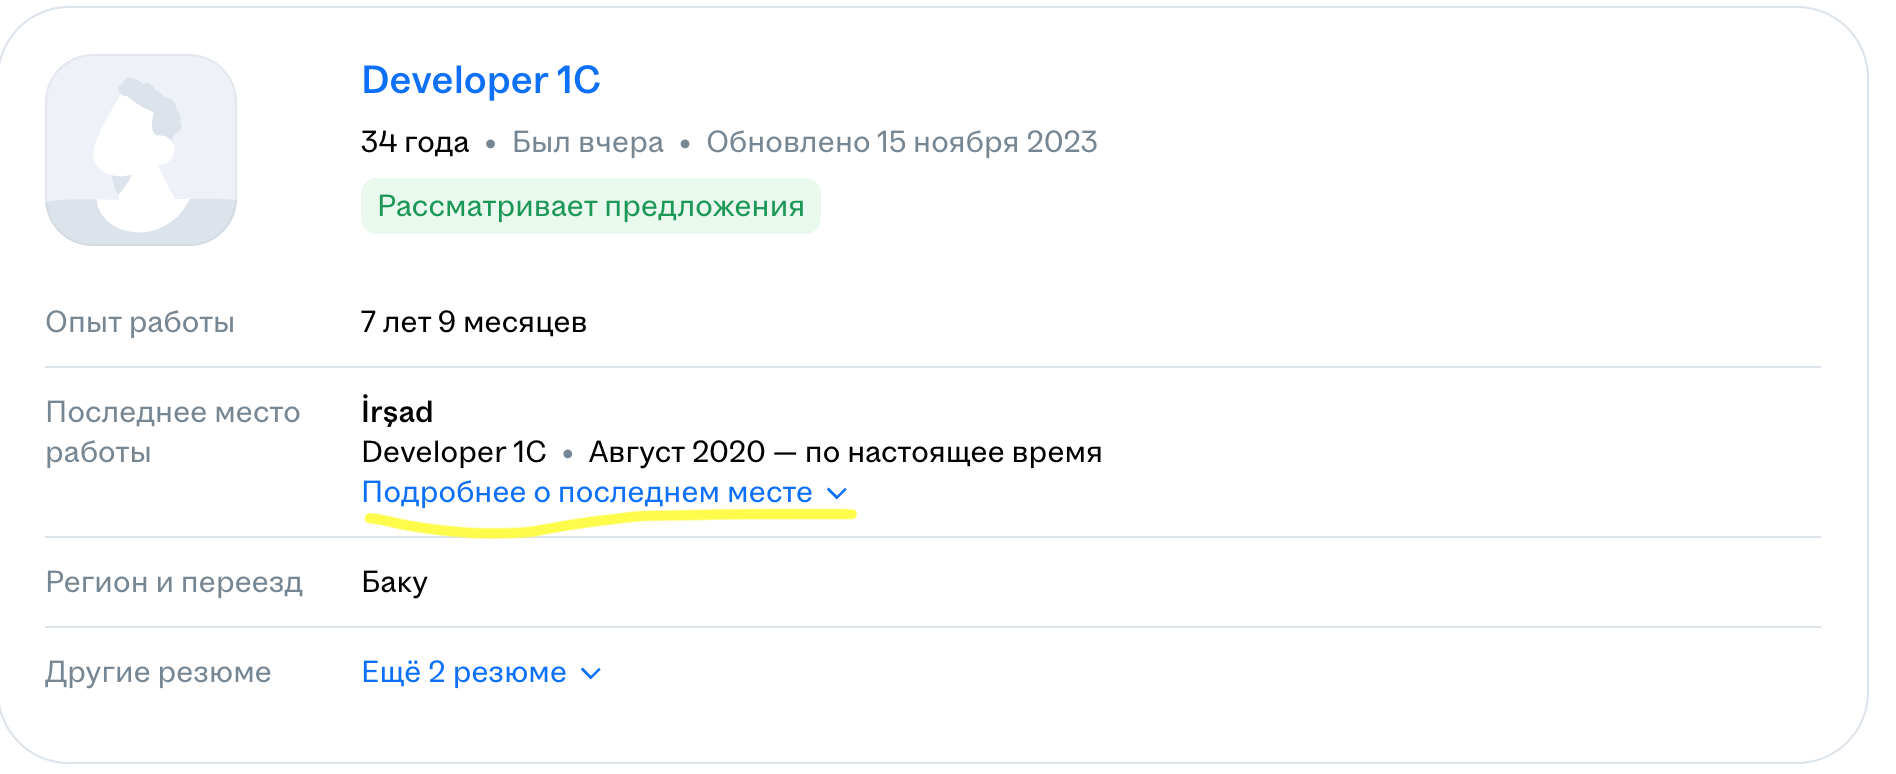Click the 7 лет 9 месяцев experience text
The height and width of the screenshot is (774, 1896).
(x=473, y=322)
